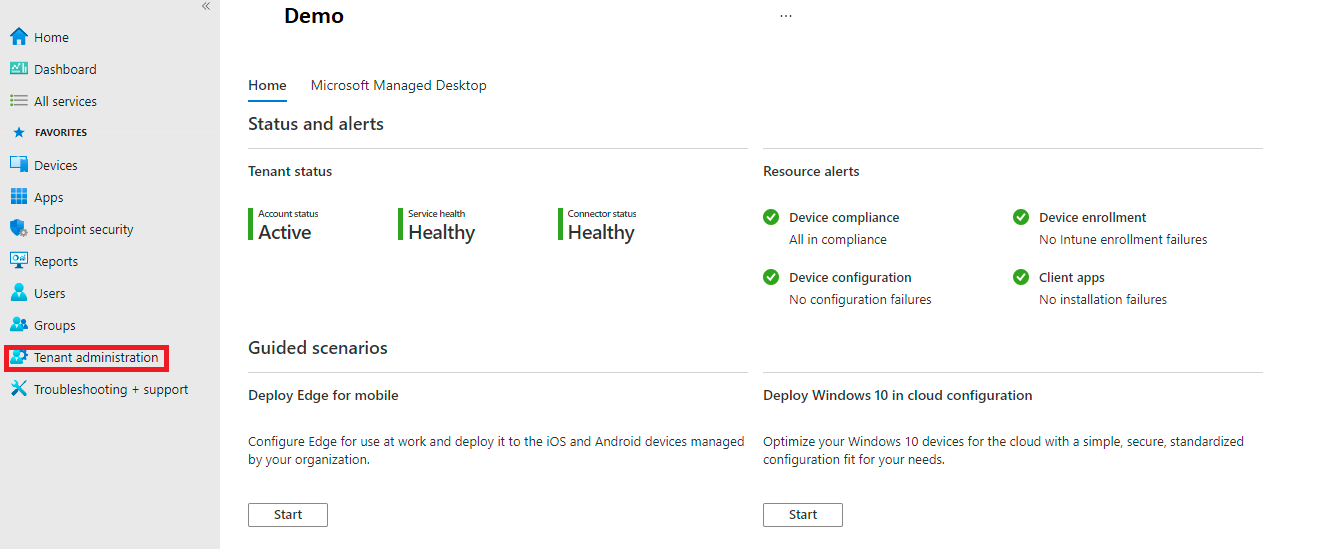Click the Device configuration green check icon
This screenshot has width=1321, height=549.
771,277
